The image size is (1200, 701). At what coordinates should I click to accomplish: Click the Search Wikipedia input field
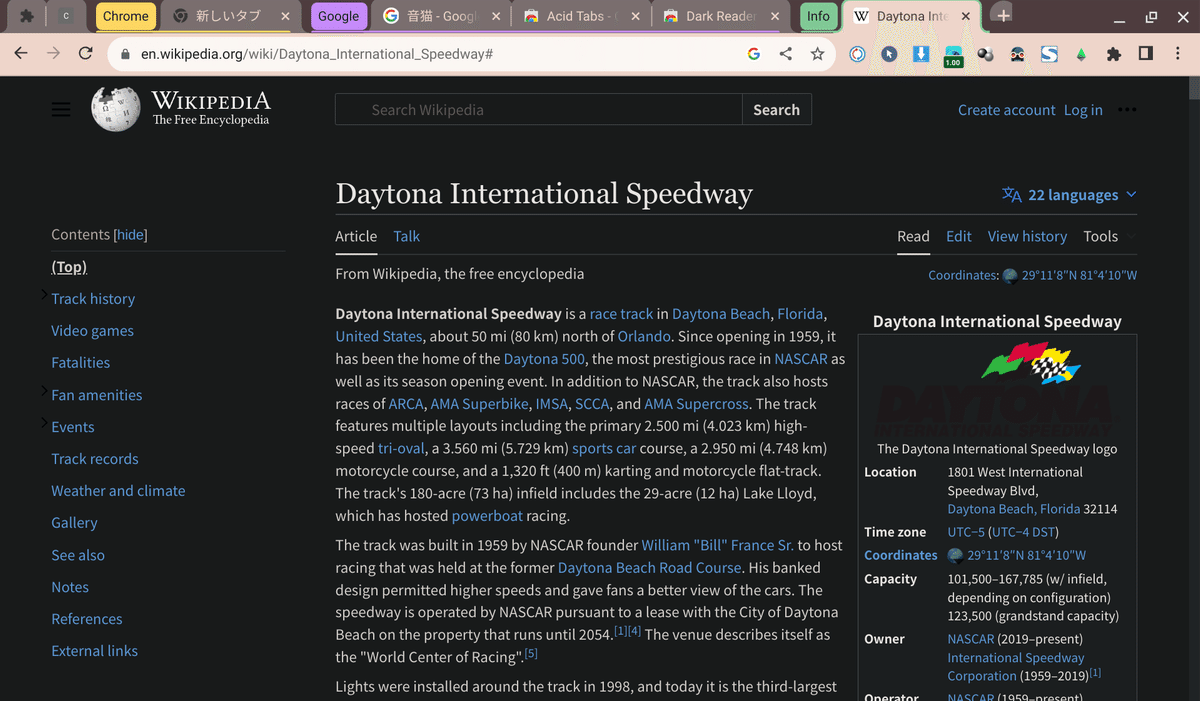(539, 110)
